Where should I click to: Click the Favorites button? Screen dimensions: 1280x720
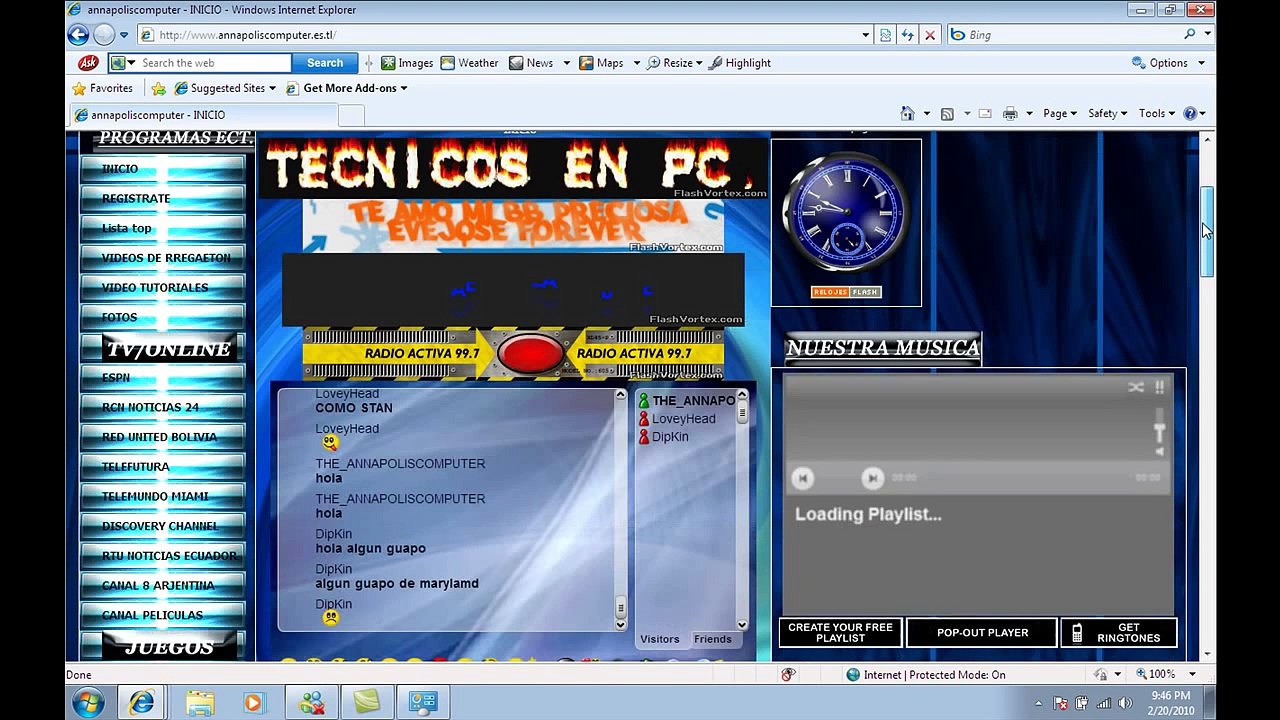pos(102,88)
